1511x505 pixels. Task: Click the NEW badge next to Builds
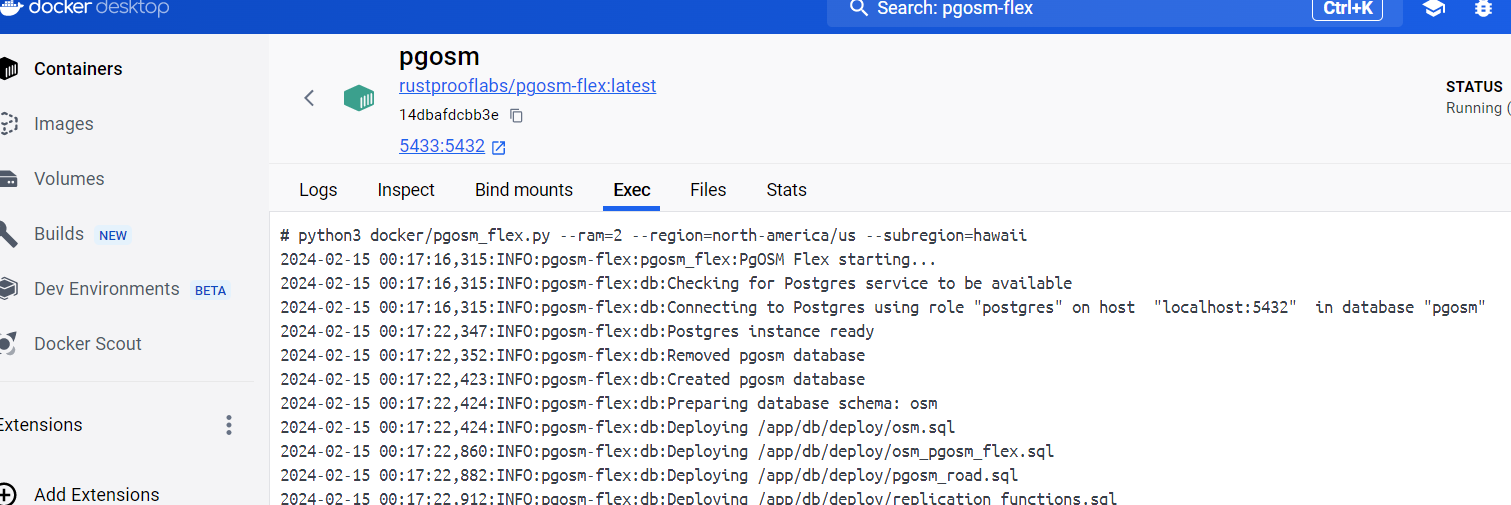point(113,236)
